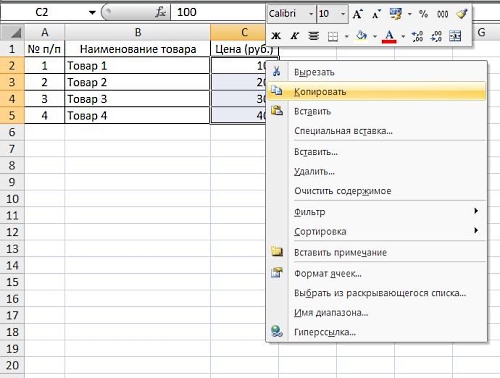Decrease decimal places
Image resolution: width=500 pixels, height=378 pixels.
pyautogui.click(x=436, y=36)
